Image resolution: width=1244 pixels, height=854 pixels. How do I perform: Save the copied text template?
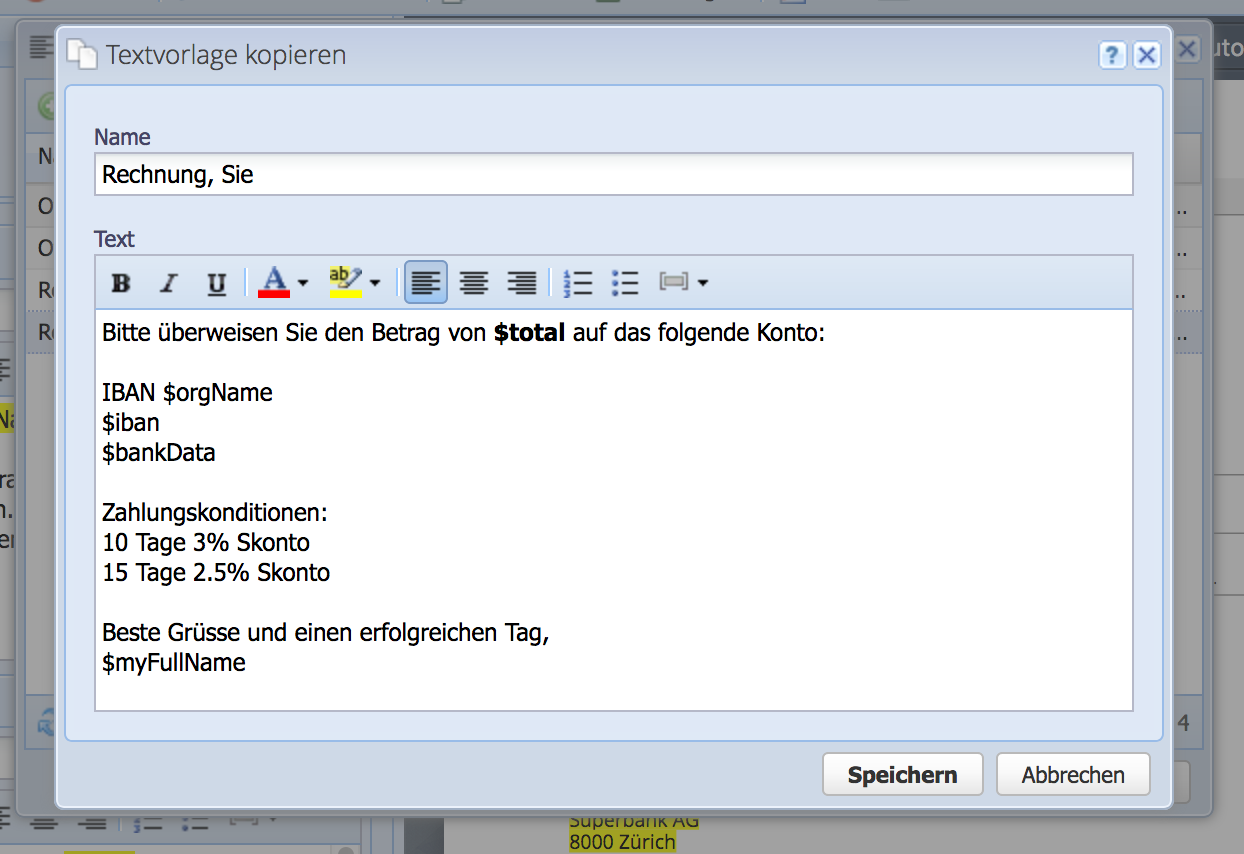902,774
